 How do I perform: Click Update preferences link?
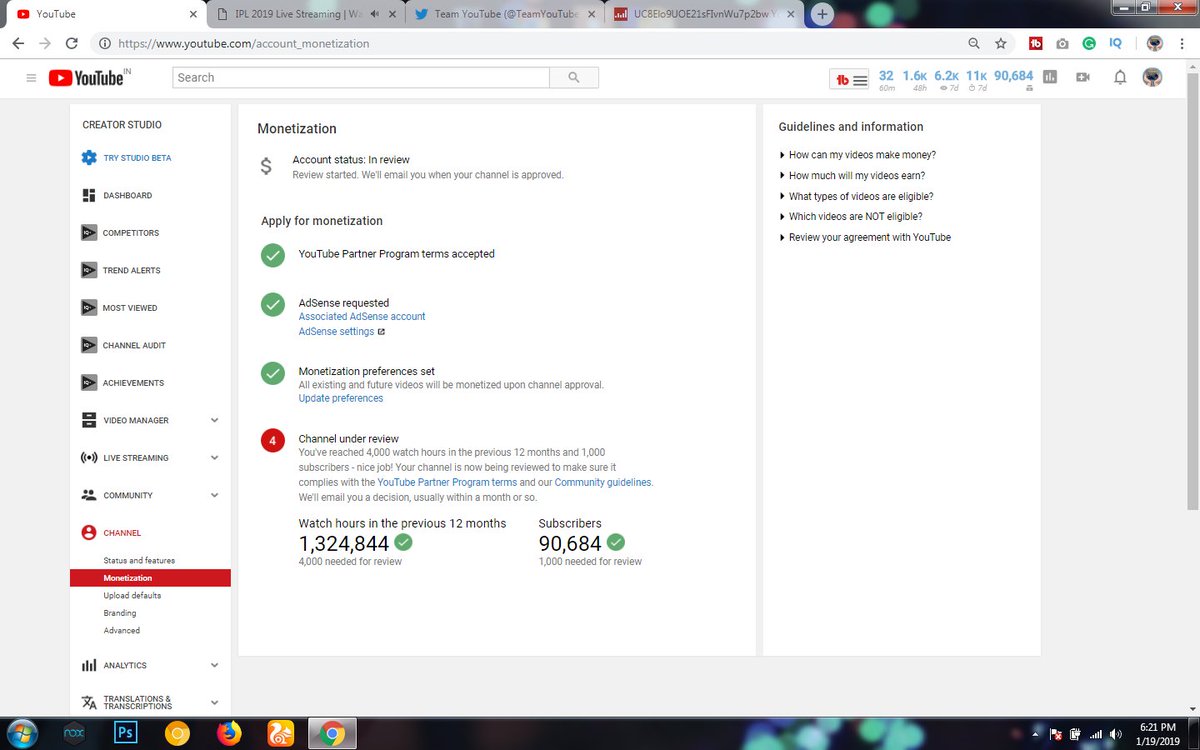341,398
